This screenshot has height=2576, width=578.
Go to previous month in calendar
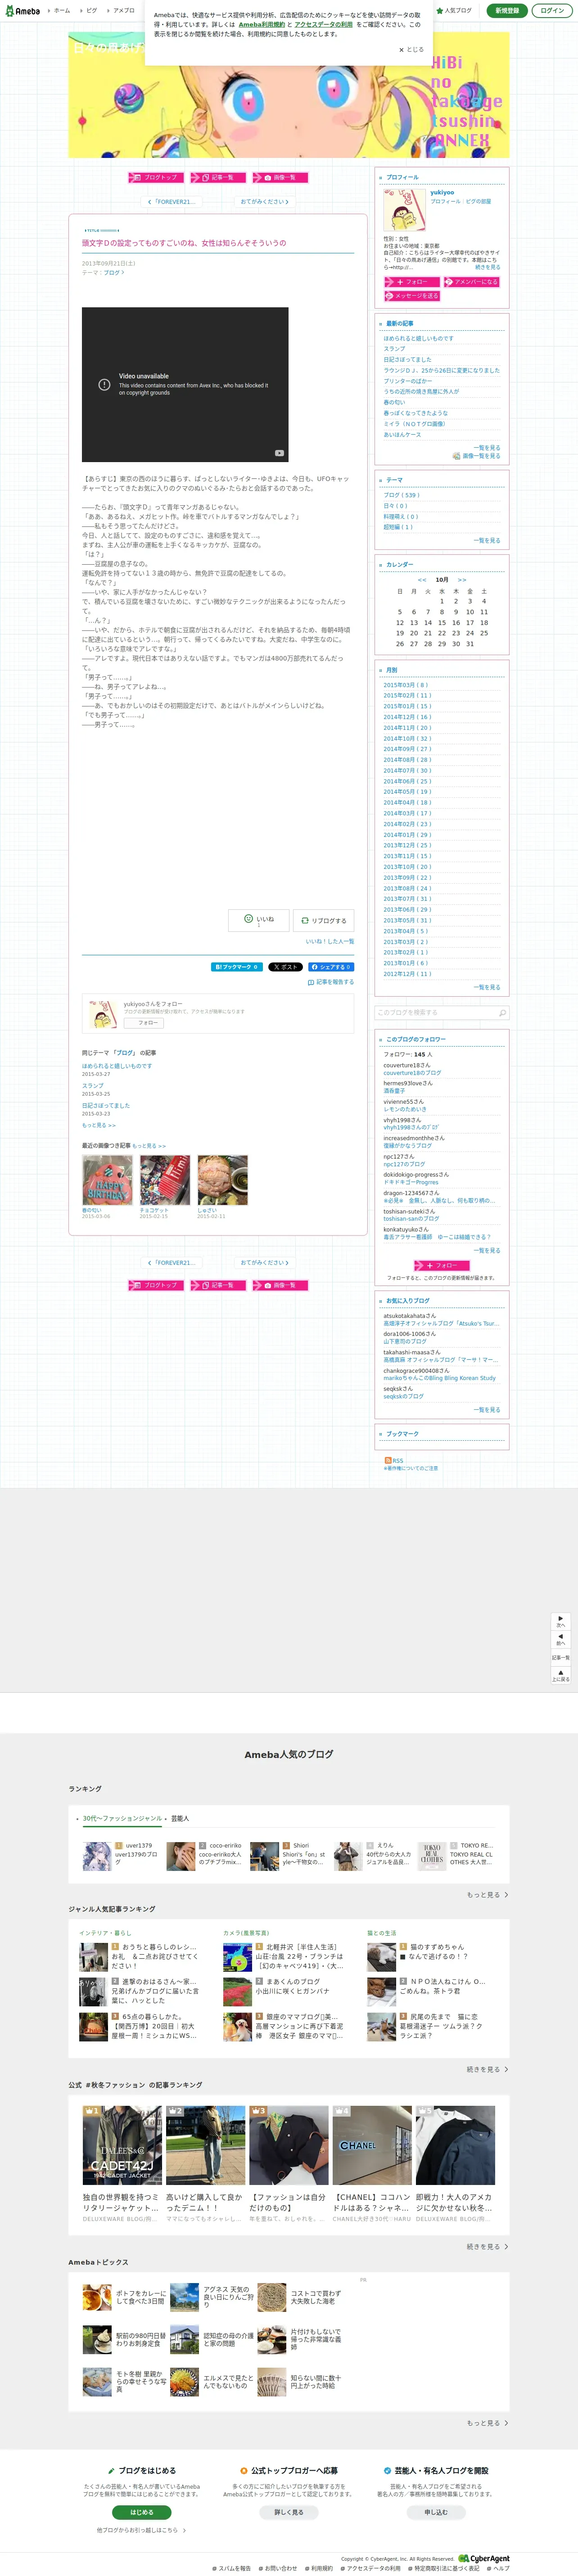[x=422, y=579]
